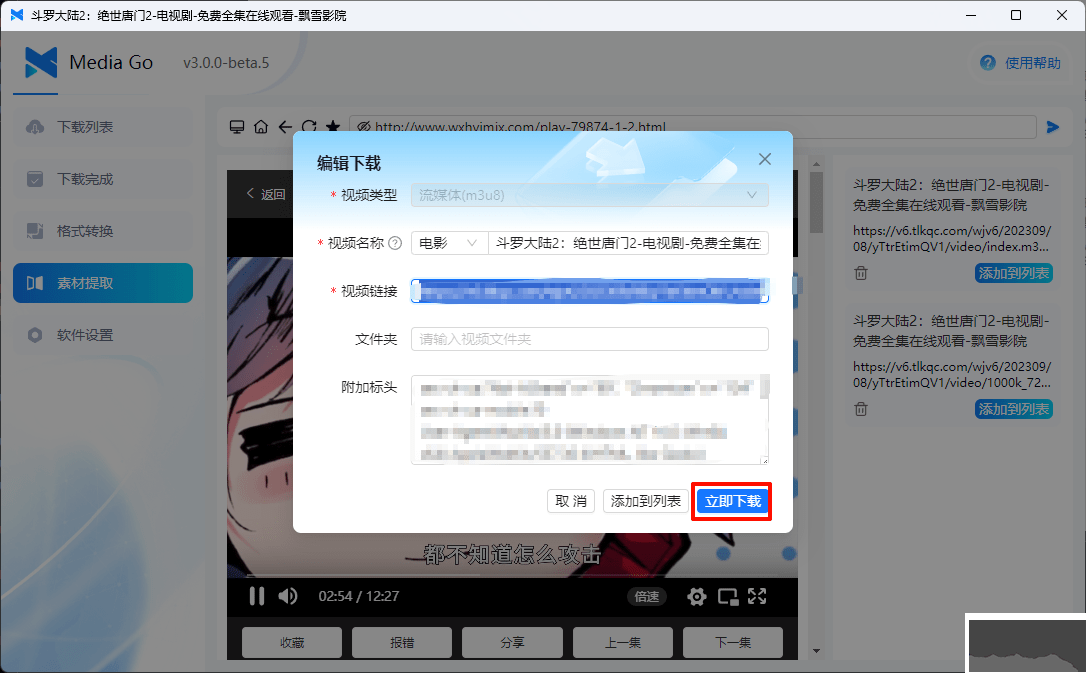Open 下载完成 from the sidebar
1086x673 pixels.
tap(102, 179)
